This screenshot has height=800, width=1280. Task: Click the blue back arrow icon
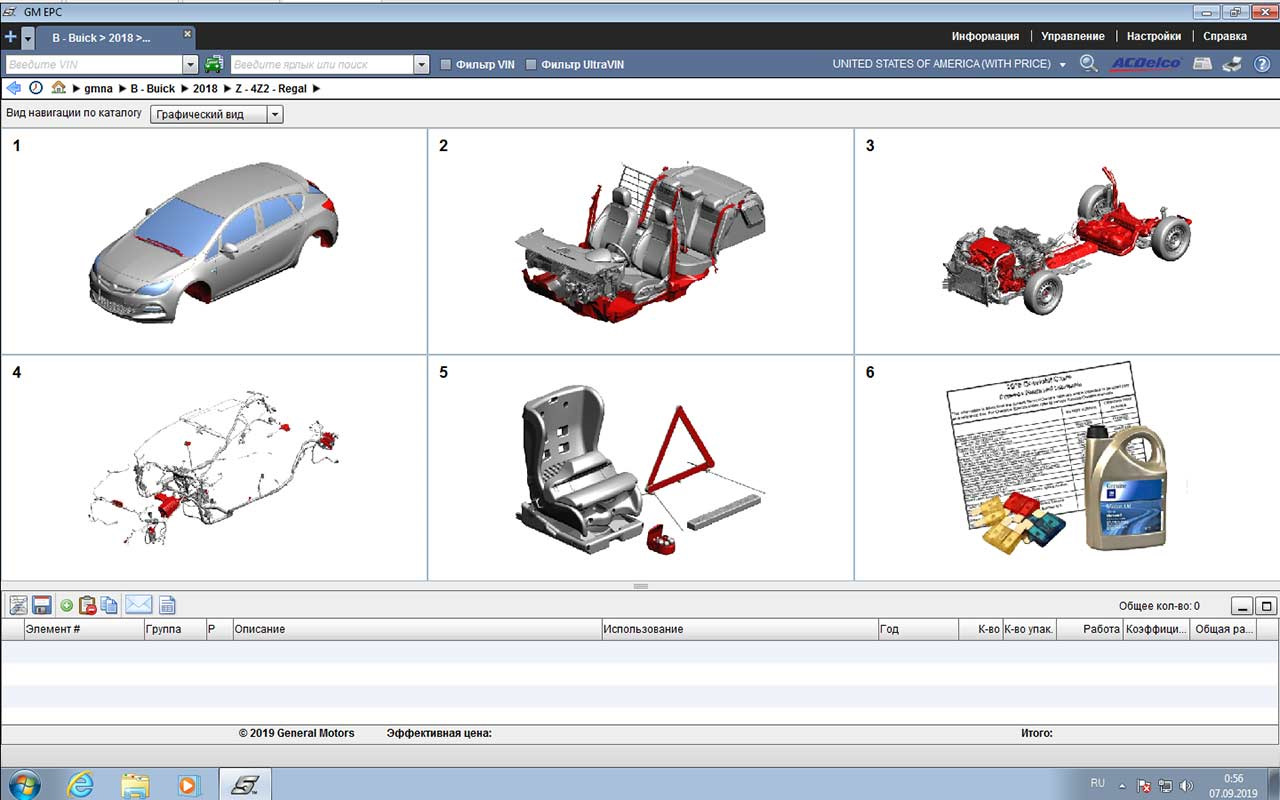tap(13, 88)
